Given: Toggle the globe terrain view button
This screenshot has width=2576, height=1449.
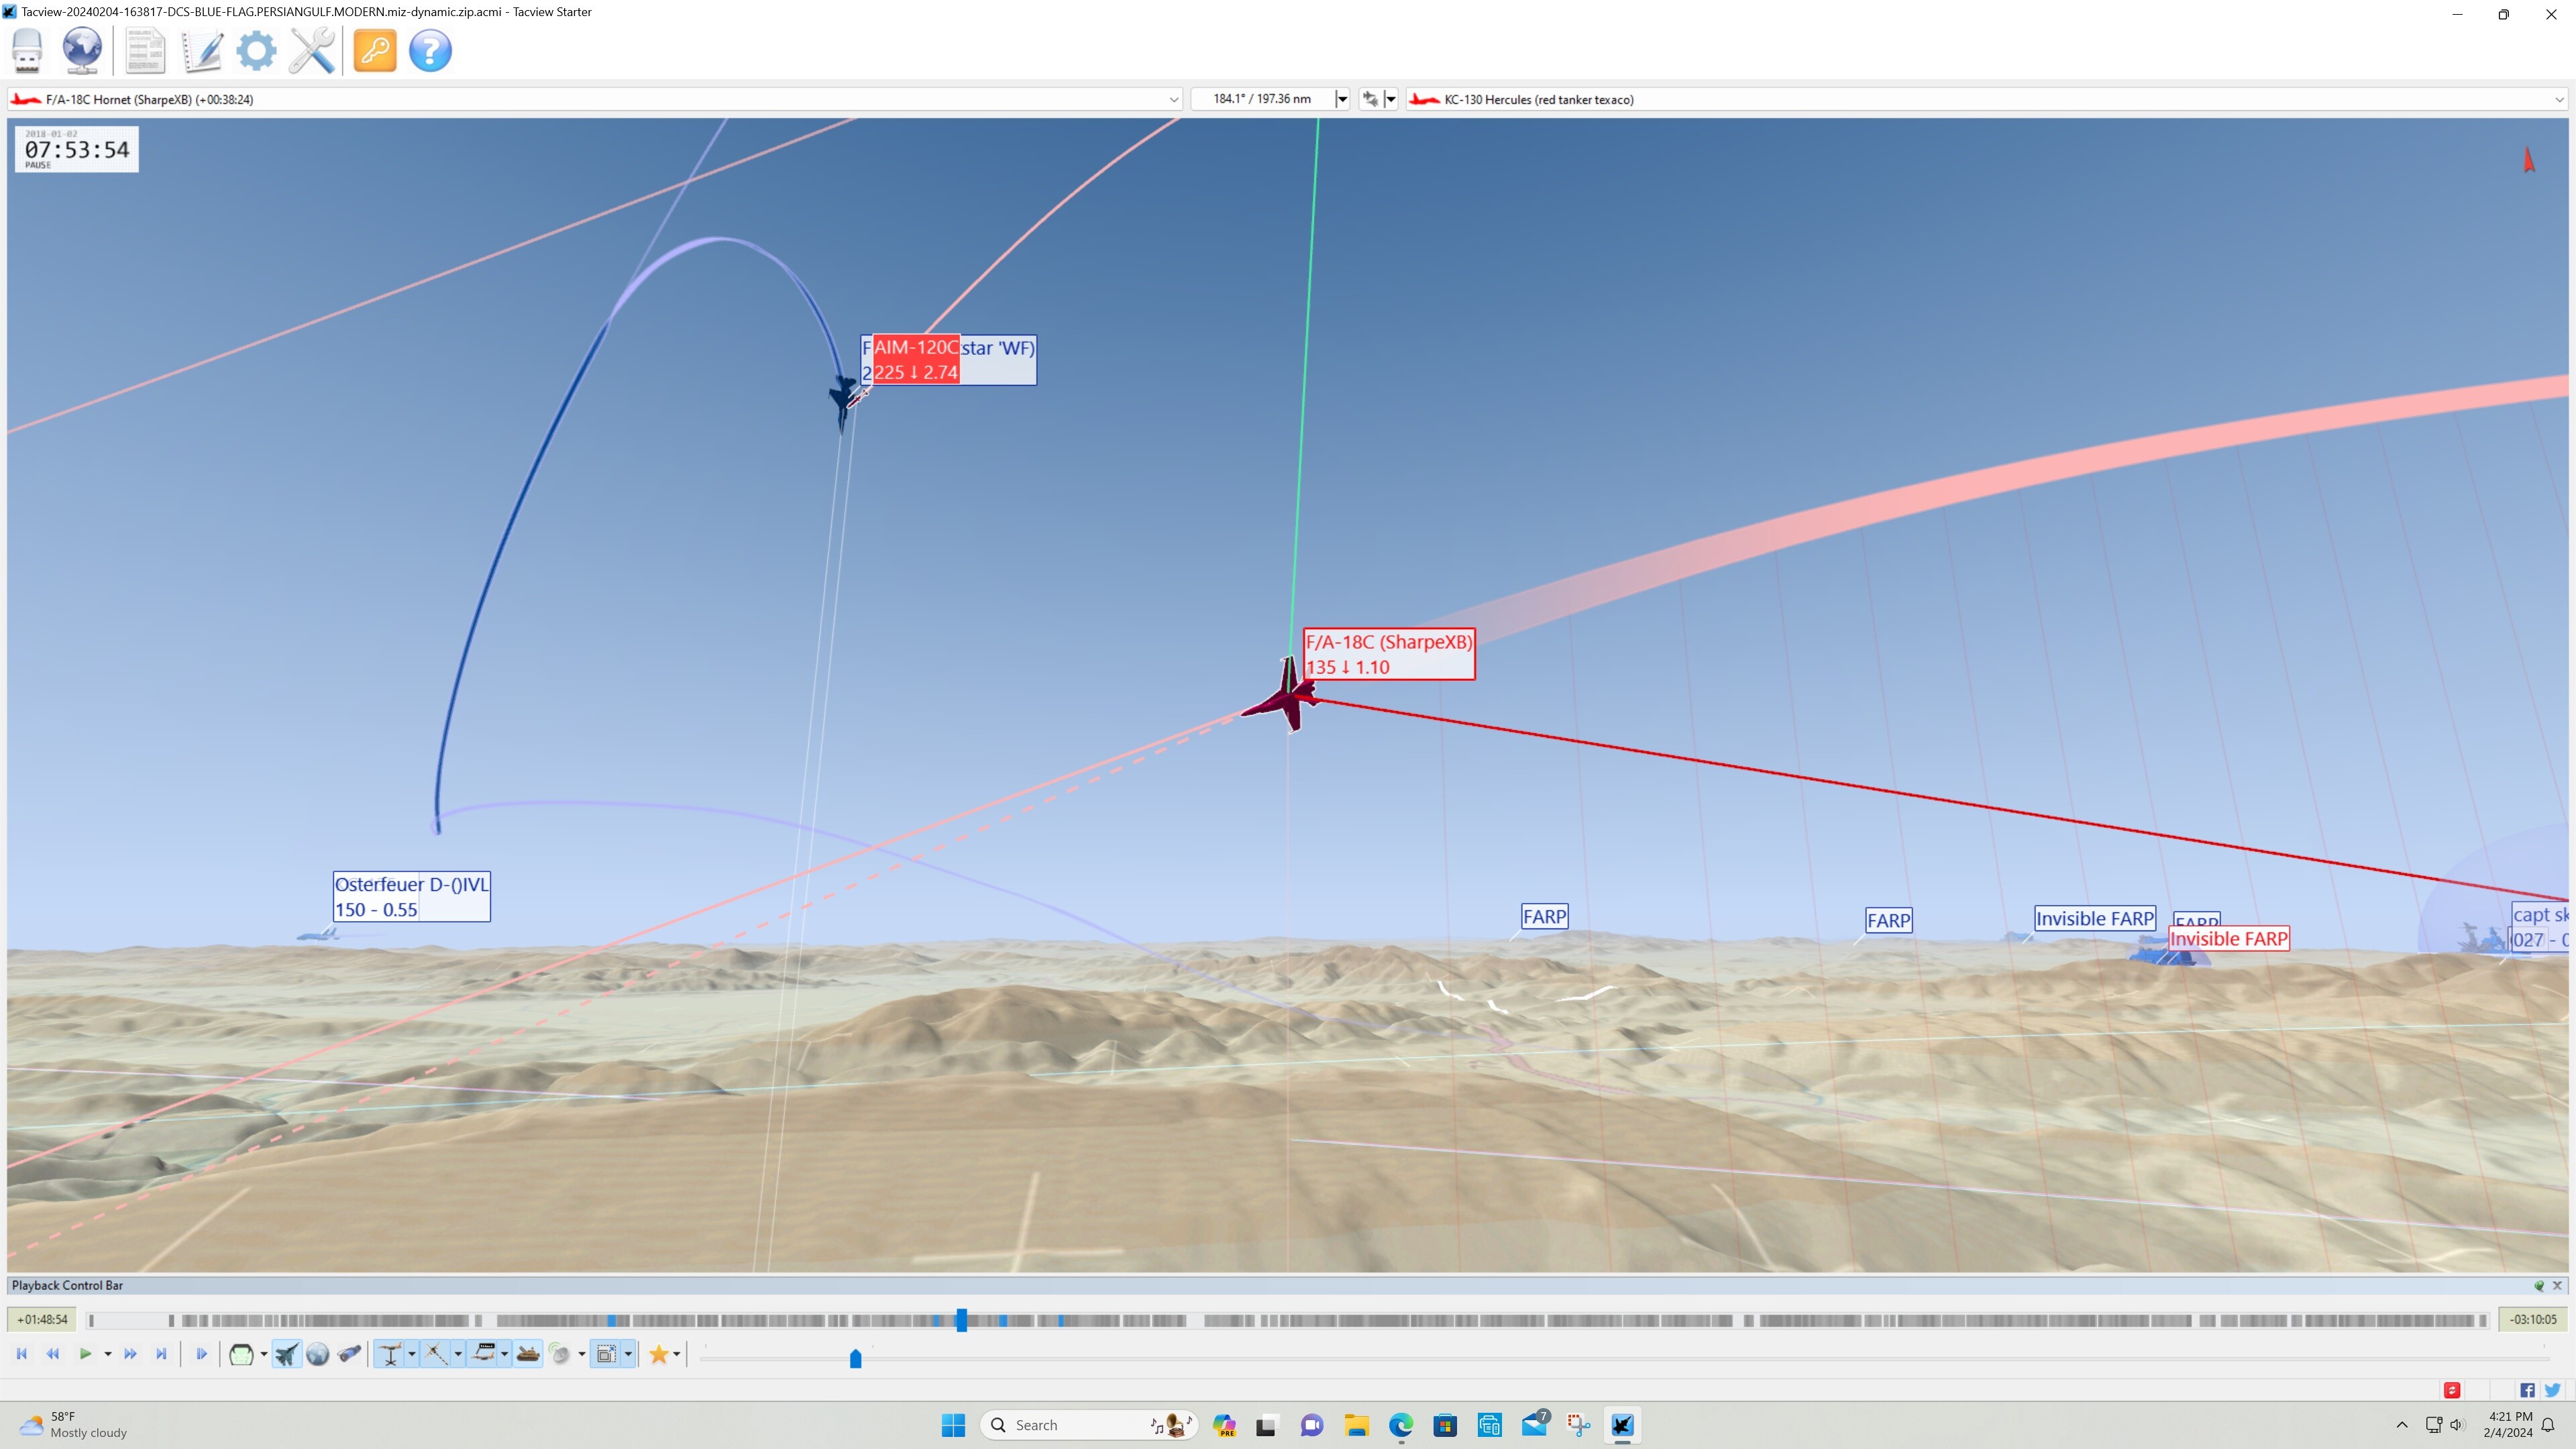Looking at the screenshot, I should pos(317,1354).
